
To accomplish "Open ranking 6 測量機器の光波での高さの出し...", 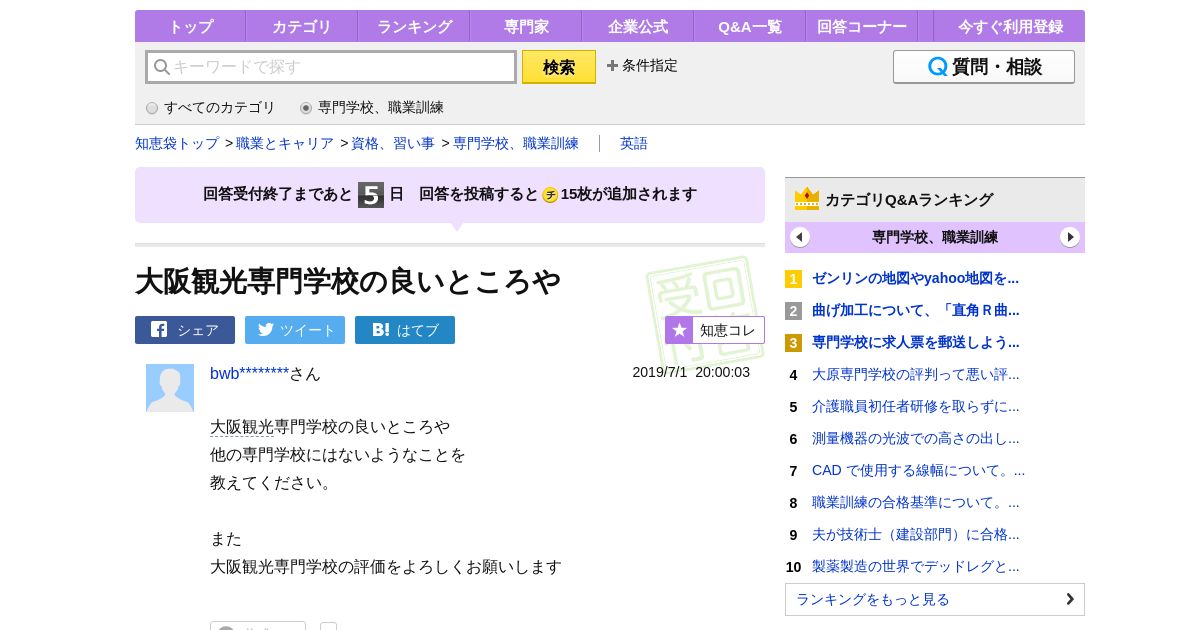I will (x=915, y=438).
